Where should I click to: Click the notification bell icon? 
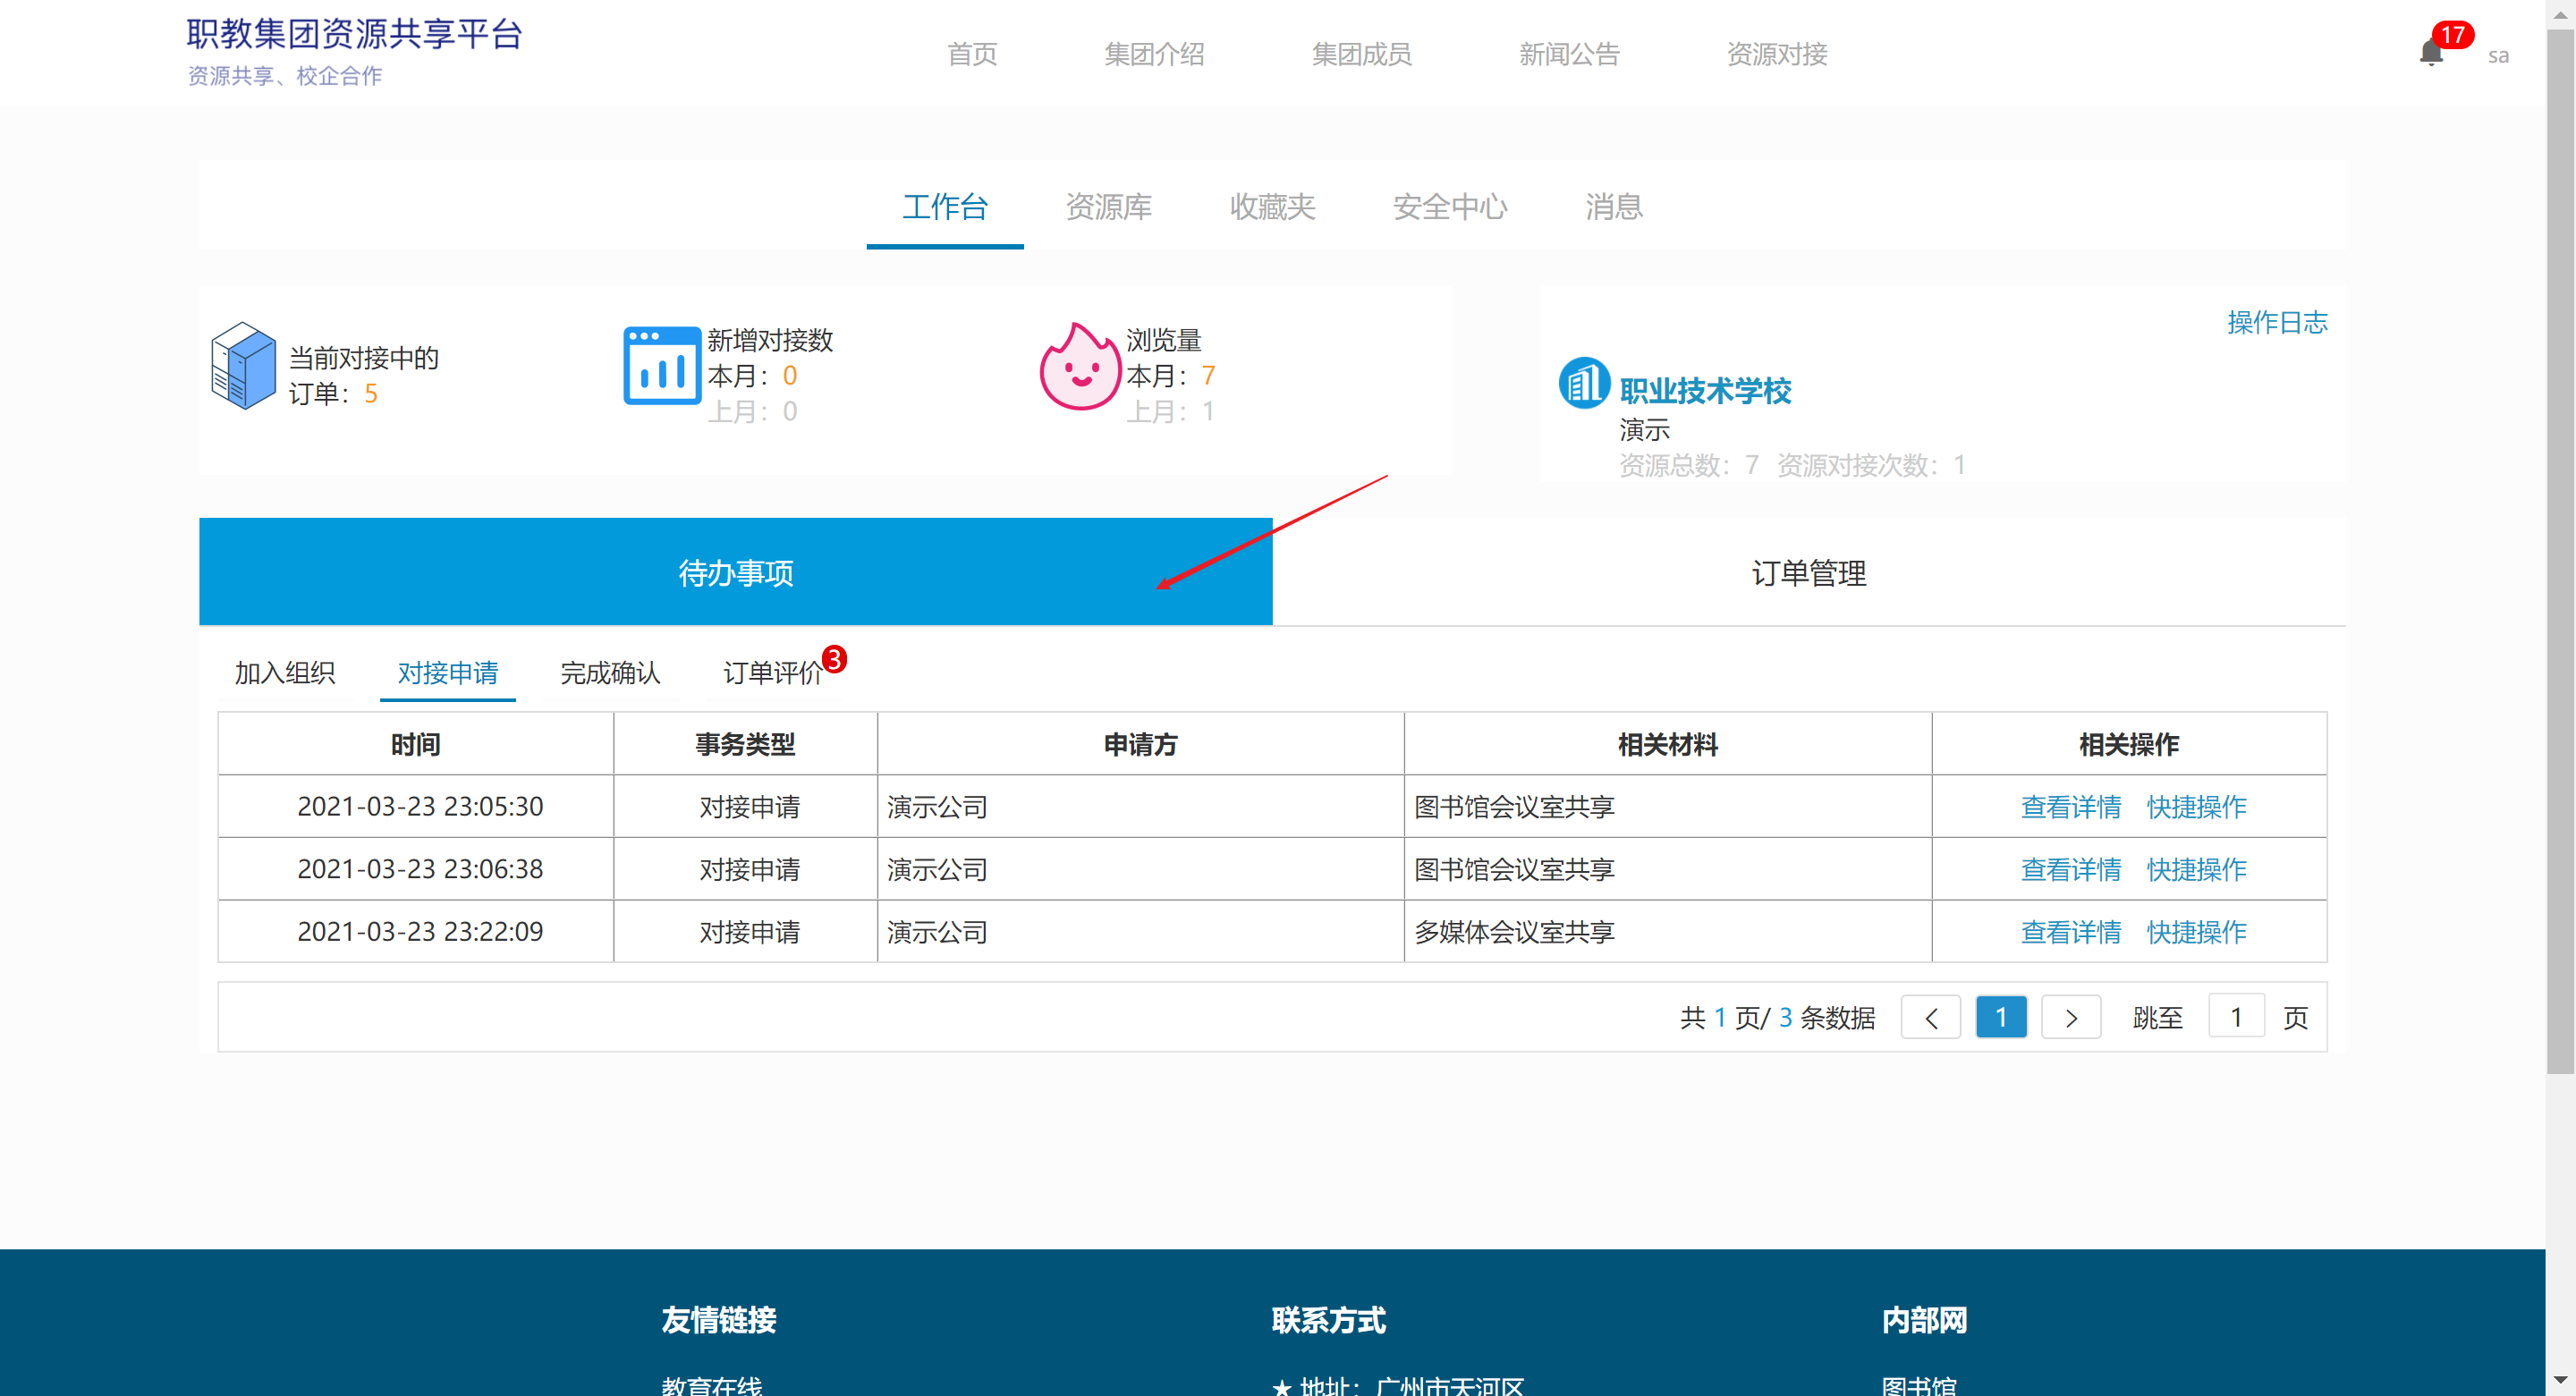tap(2430, 53)
